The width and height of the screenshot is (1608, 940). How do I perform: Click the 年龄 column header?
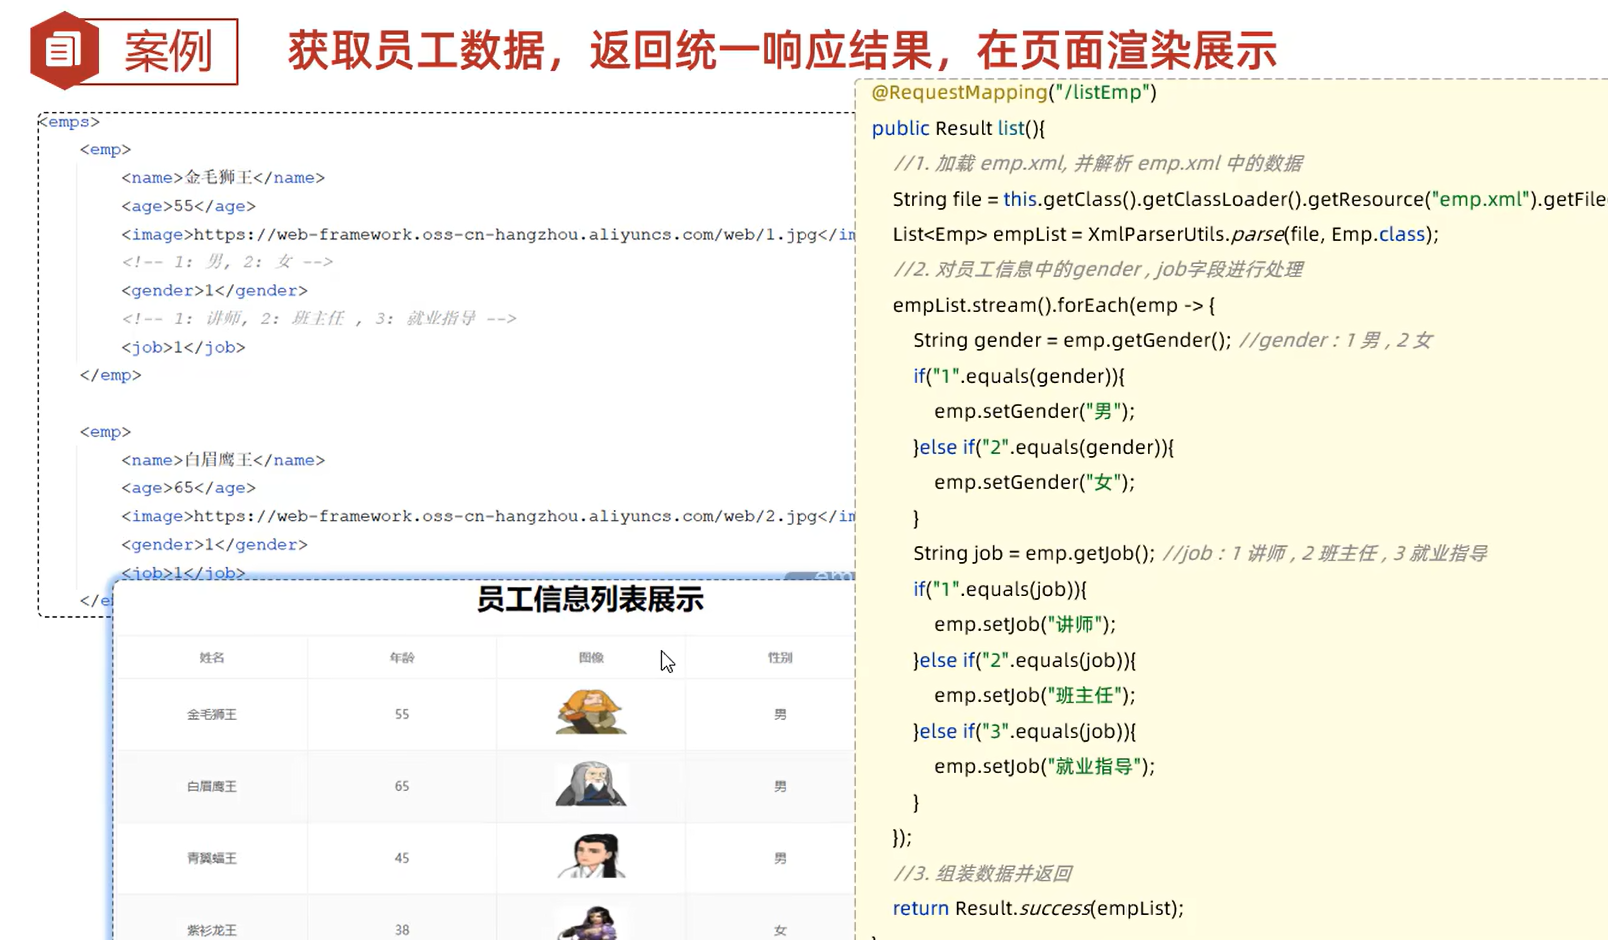(401, 657)
